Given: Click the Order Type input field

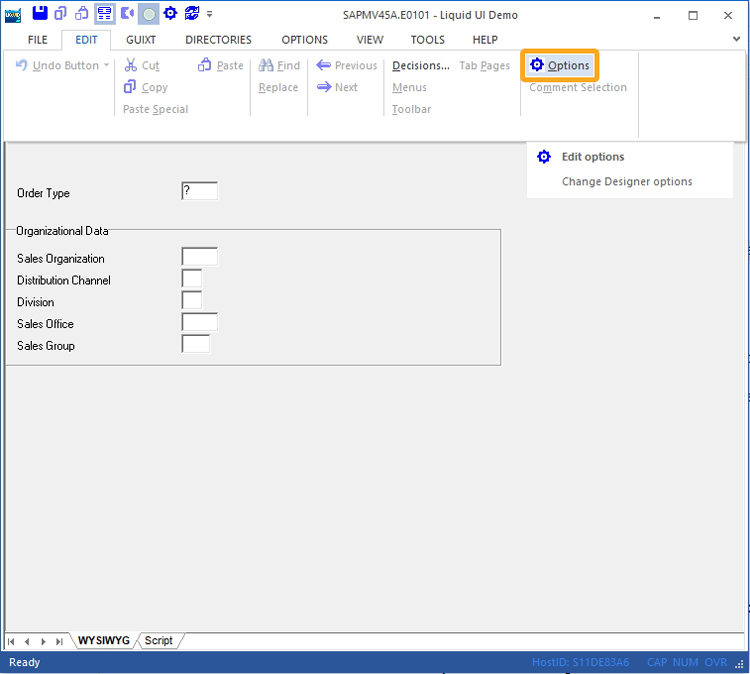Looking at the screenshot, I should click(x=199, y=192).
